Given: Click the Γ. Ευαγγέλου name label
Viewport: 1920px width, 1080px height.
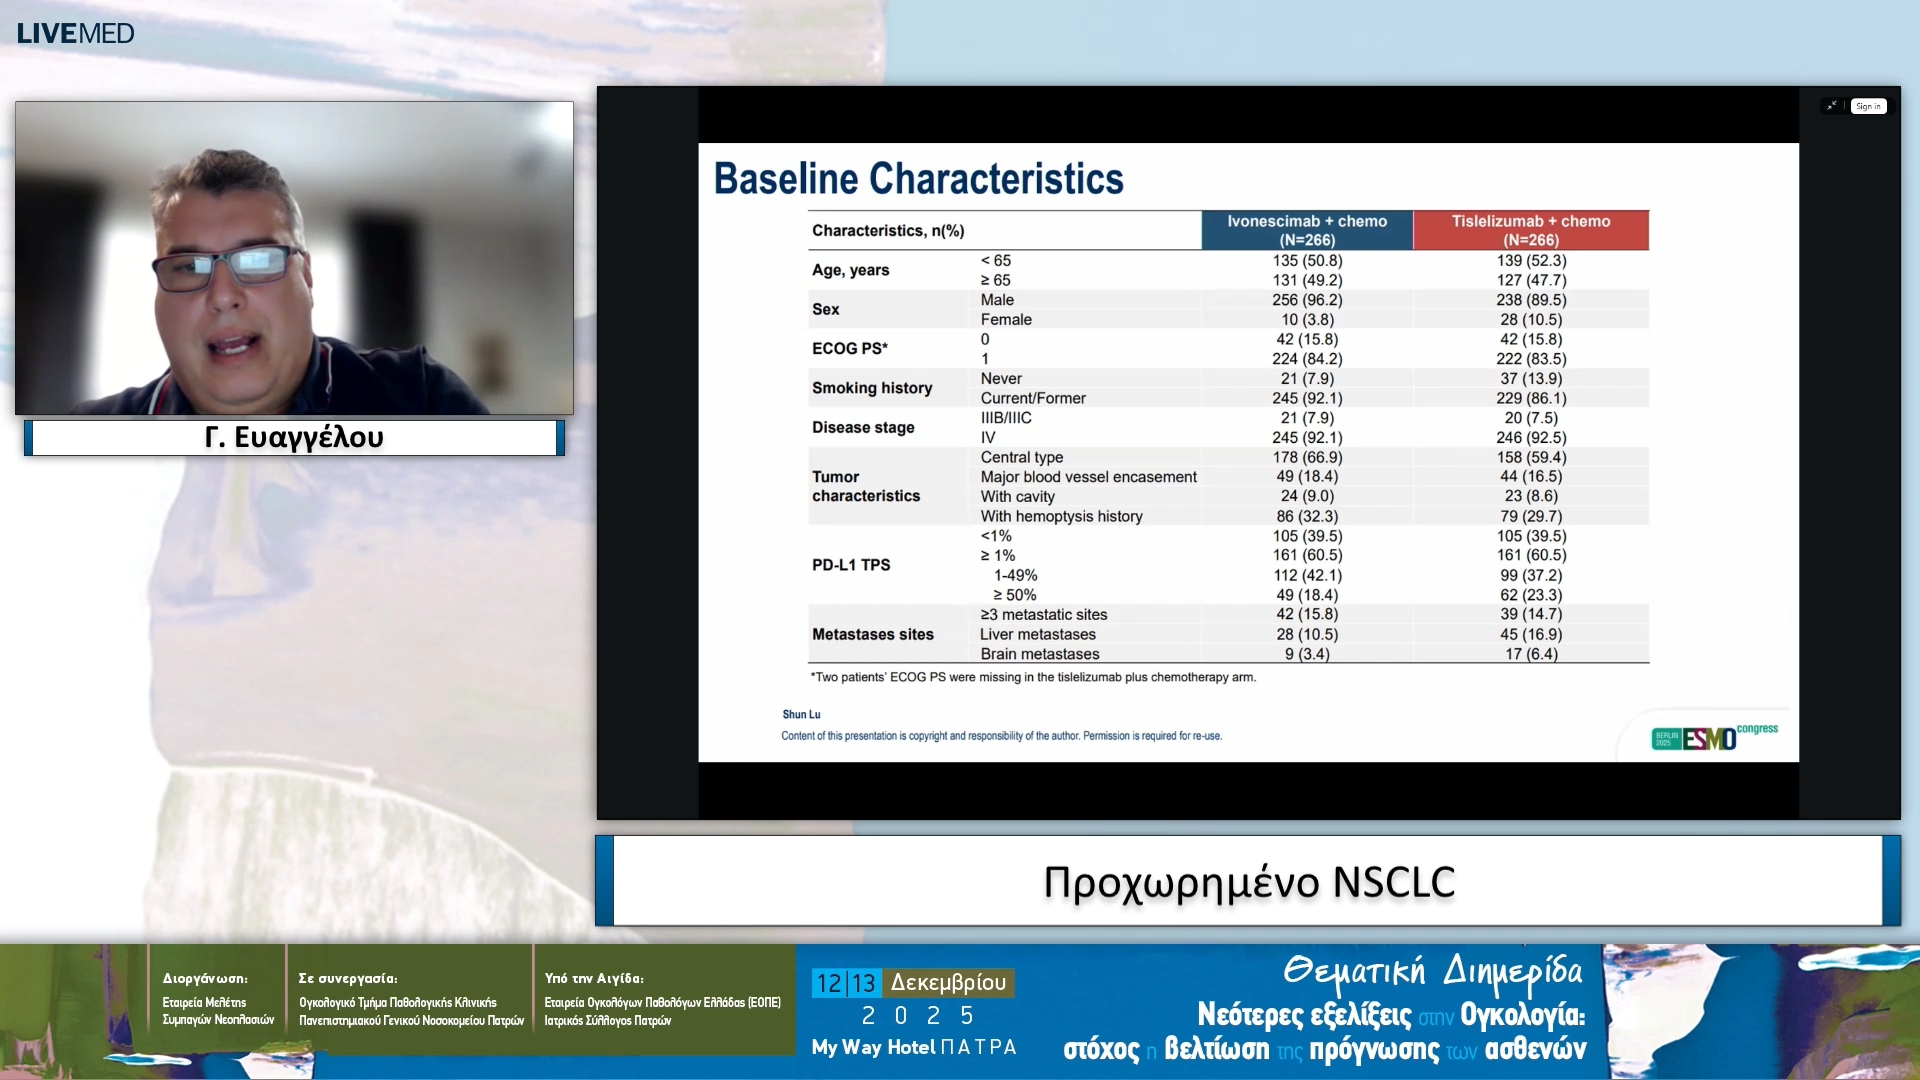Looking at the screenshot, I should pos(294,438).
